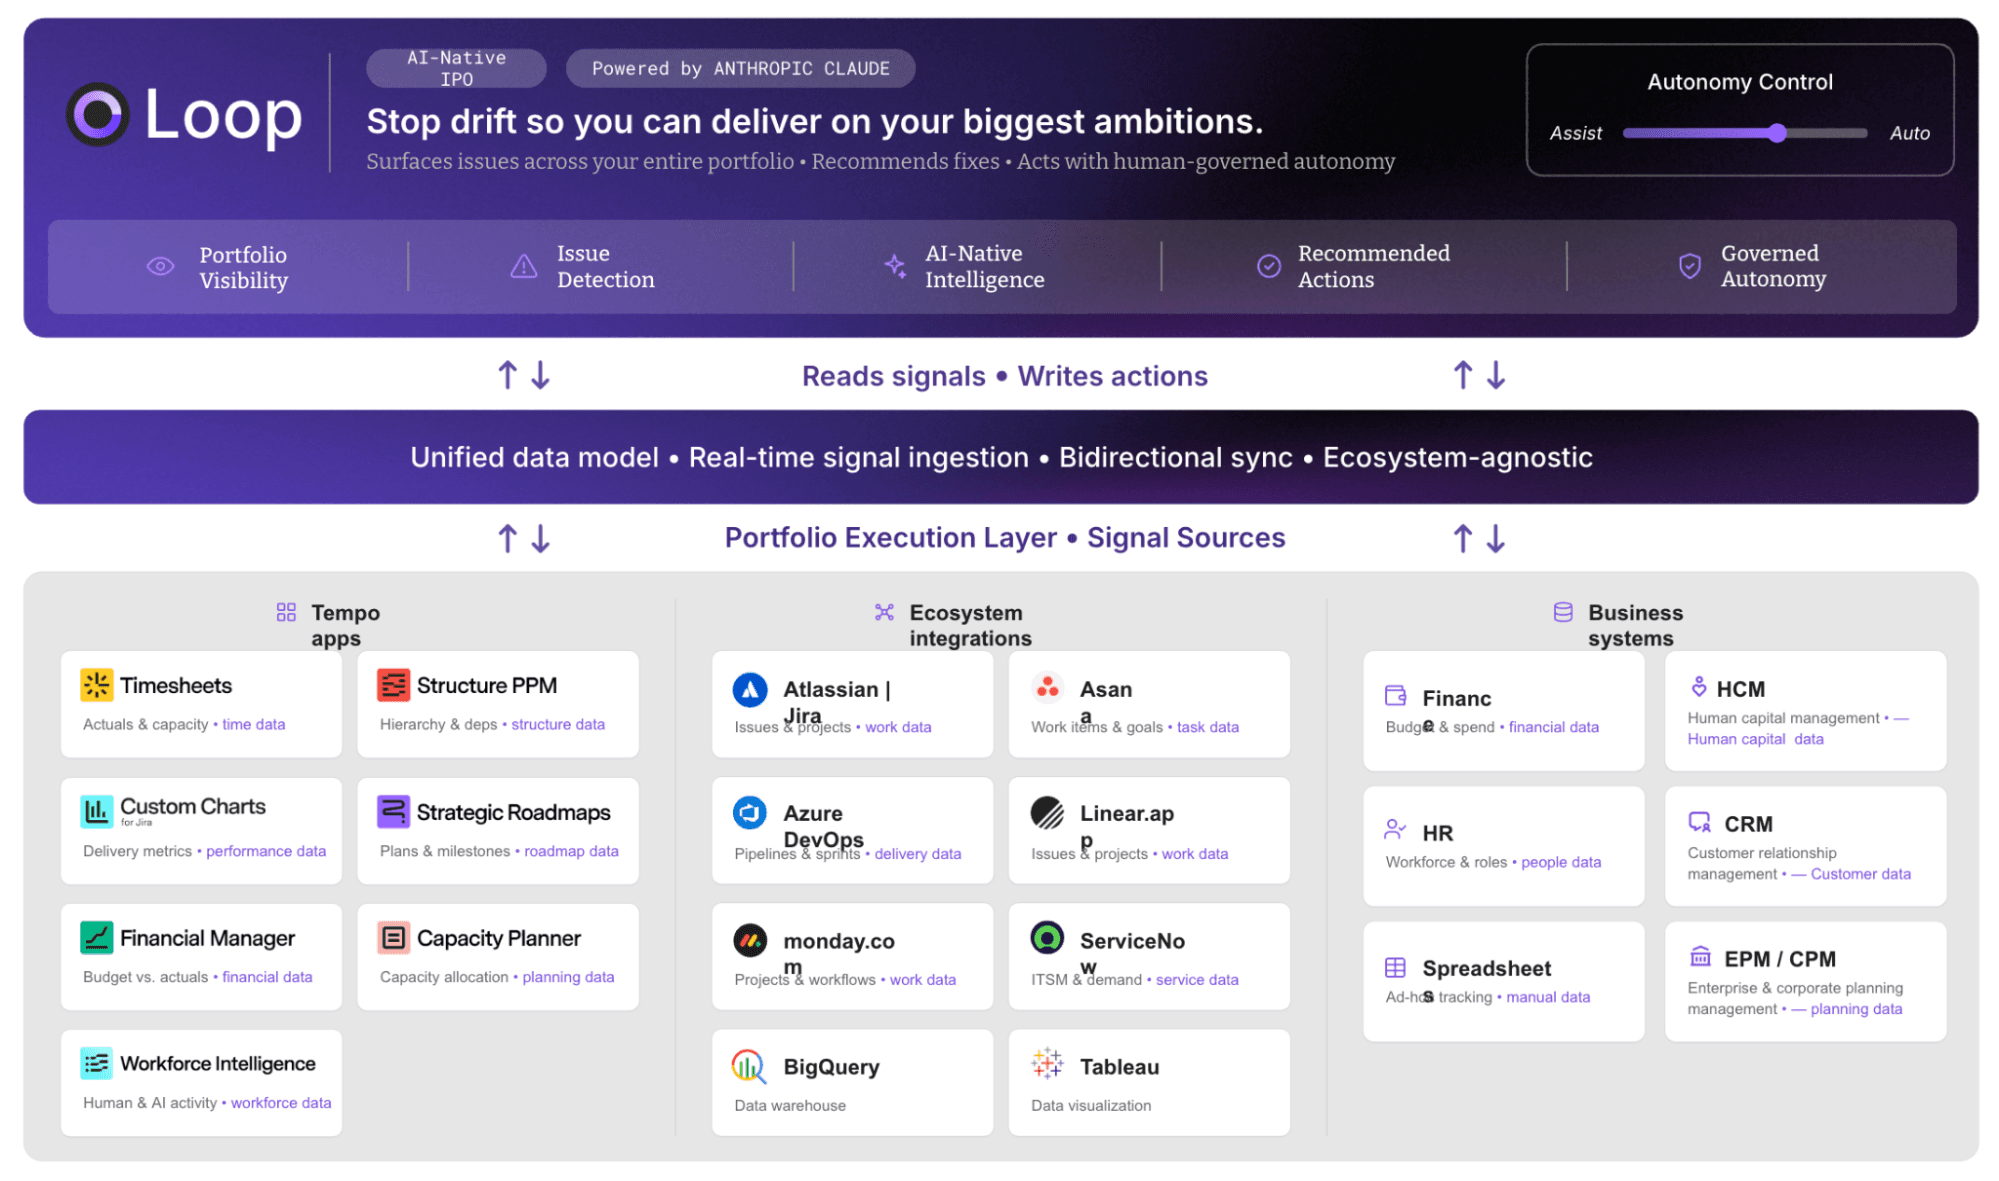Click the Azure DevOps logo icon
This screenshot has height=1181, width=1999.
[x=750, y=813]
